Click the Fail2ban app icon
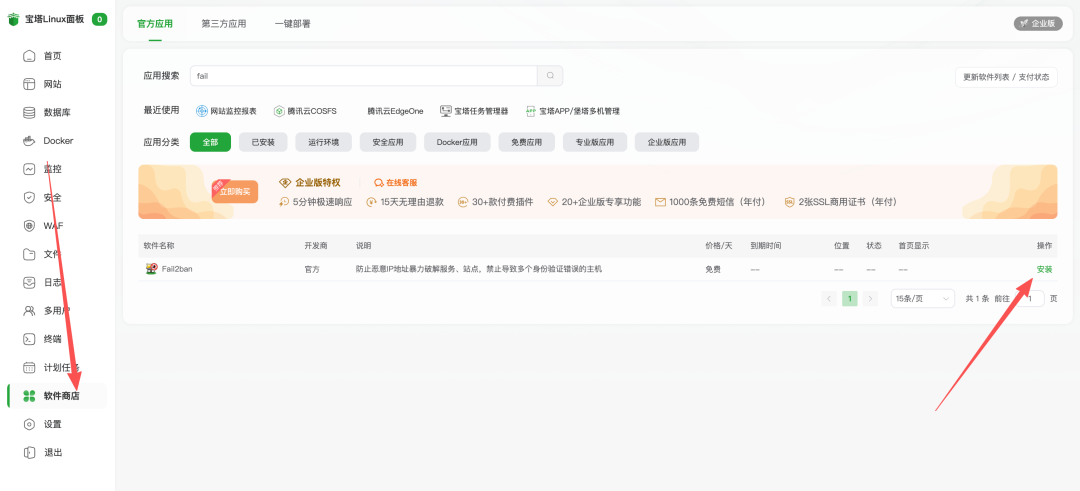Screen dimensions: 1080x491 pos(151,269)
